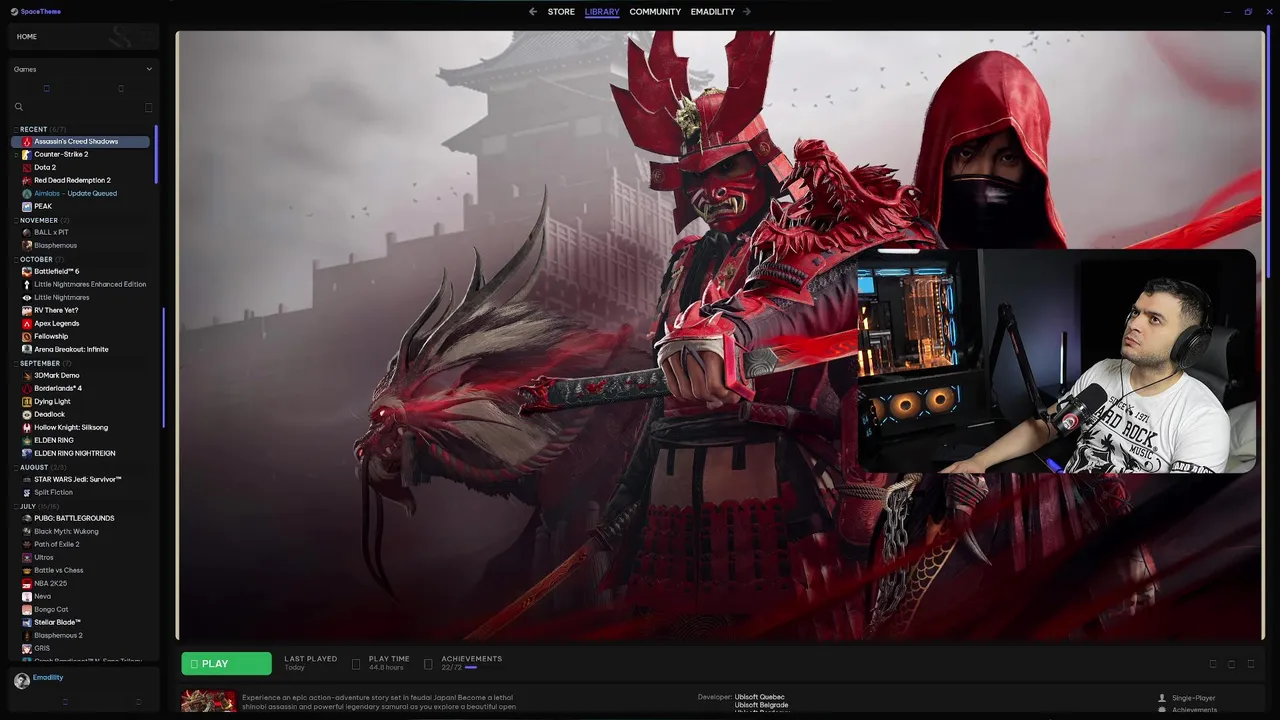Click the Assassin's Creed Shadows hero banner

720,335
